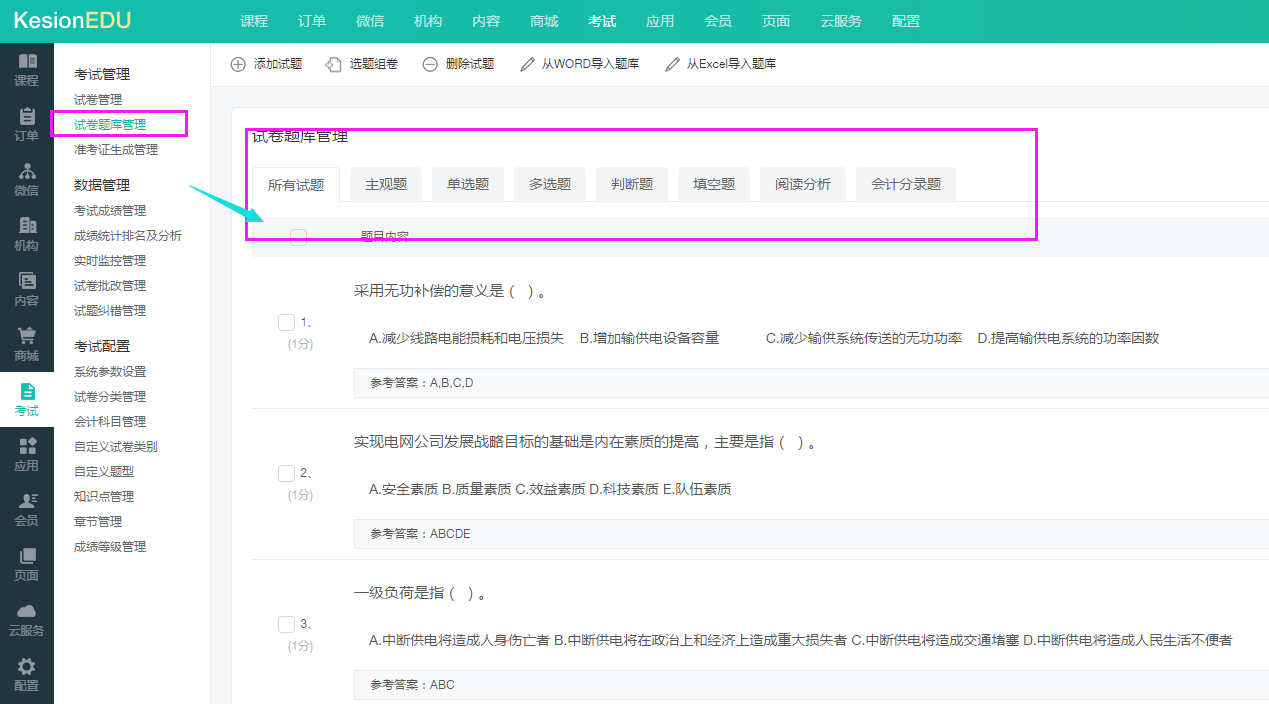The width and height of the screenshot is (1269, 704).
Task: Open the 机构 building icon in sidebar
Action: pos(27,227)
